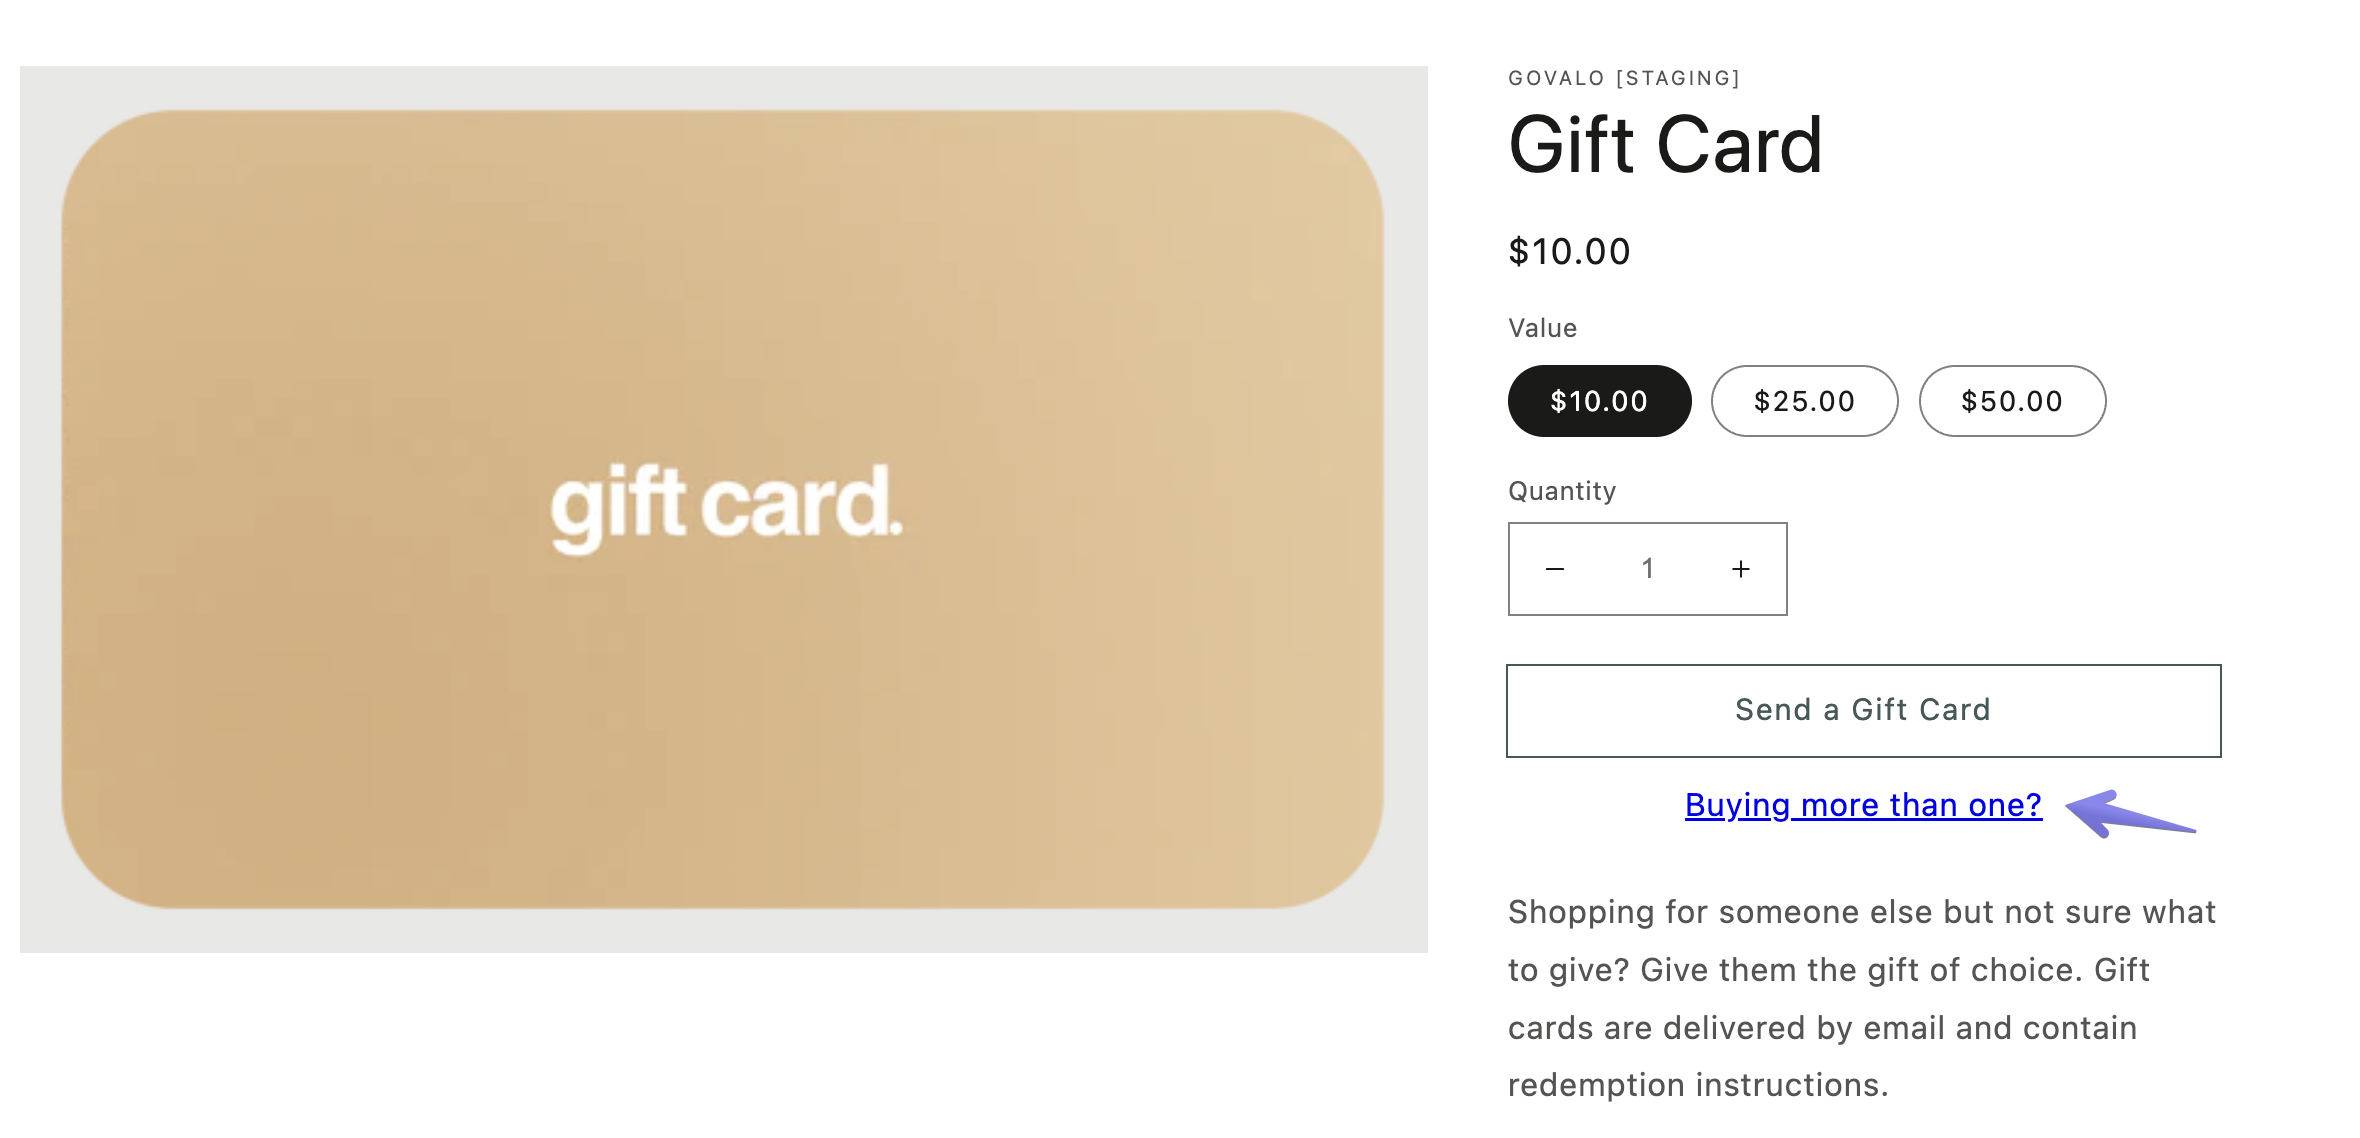Click the "Shopping for someone else" description line
2360x1138 pixels.
coord(1861,912)
